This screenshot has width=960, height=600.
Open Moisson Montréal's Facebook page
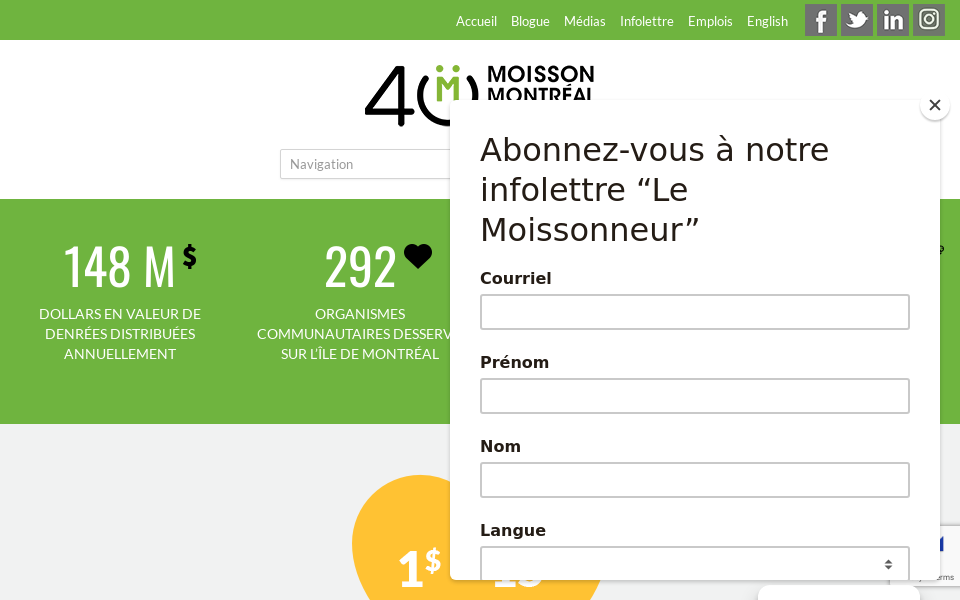[x=820, y=20]
